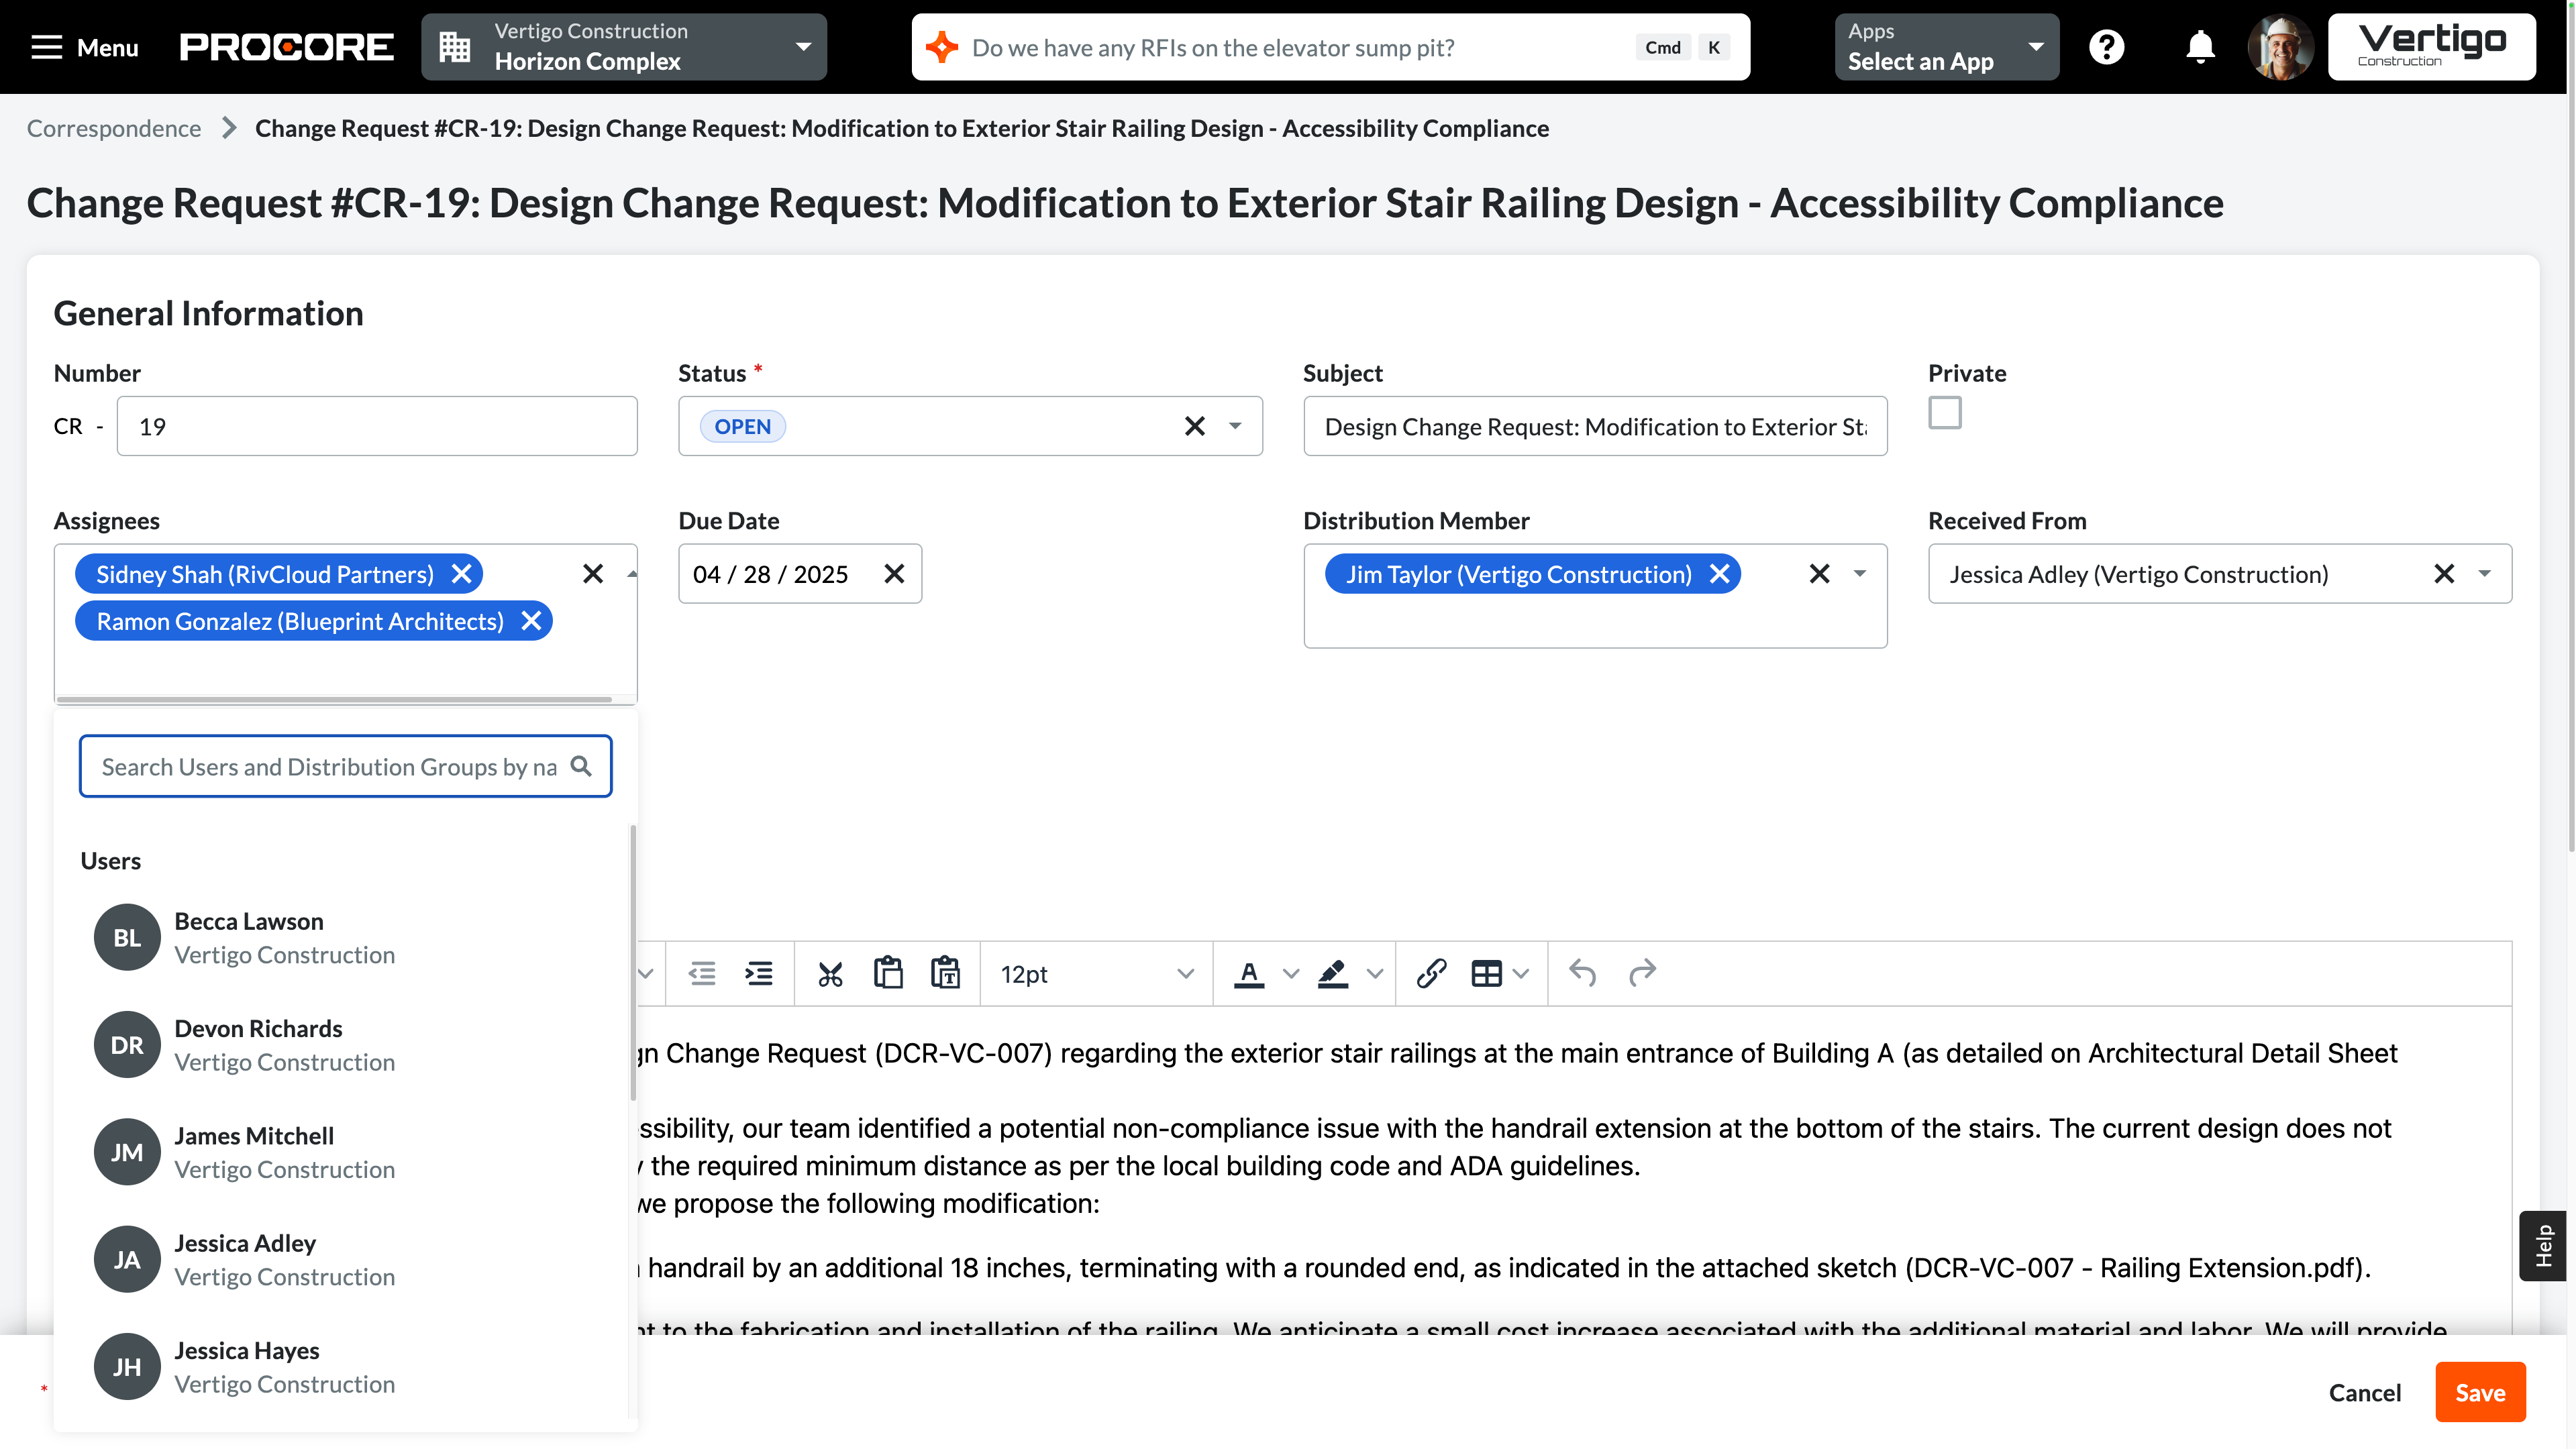
Task: Clear the OPEN status with its X
Action: 1194,426
